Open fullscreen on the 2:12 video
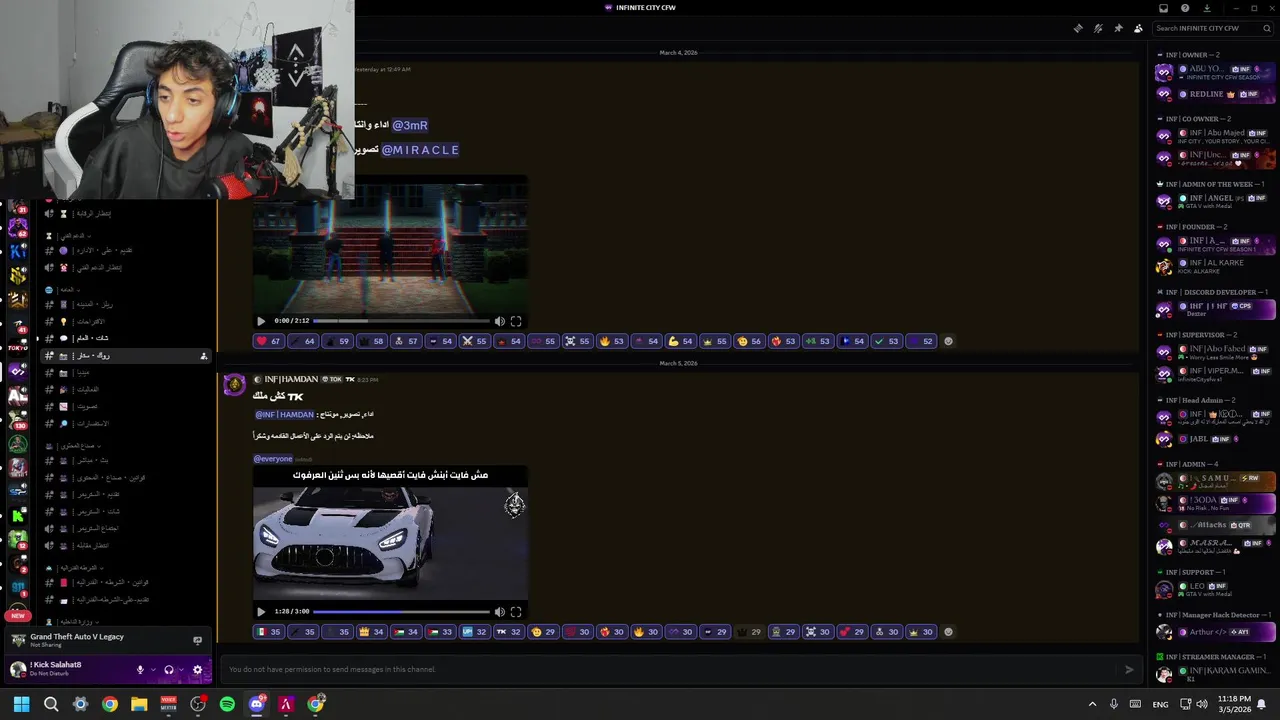 516,321
